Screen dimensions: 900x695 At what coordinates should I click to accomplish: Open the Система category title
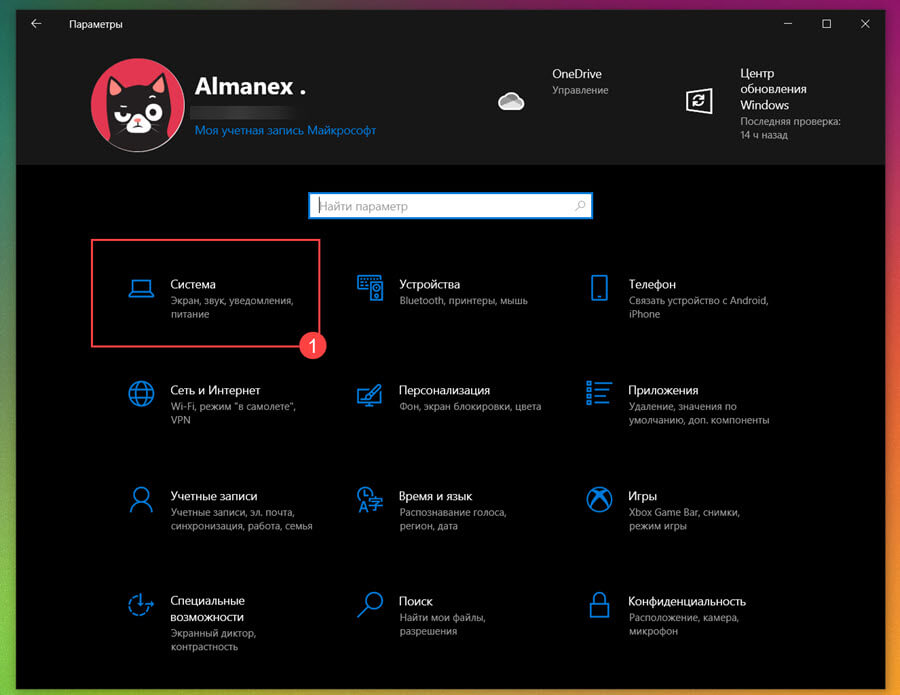click(193, 284)
